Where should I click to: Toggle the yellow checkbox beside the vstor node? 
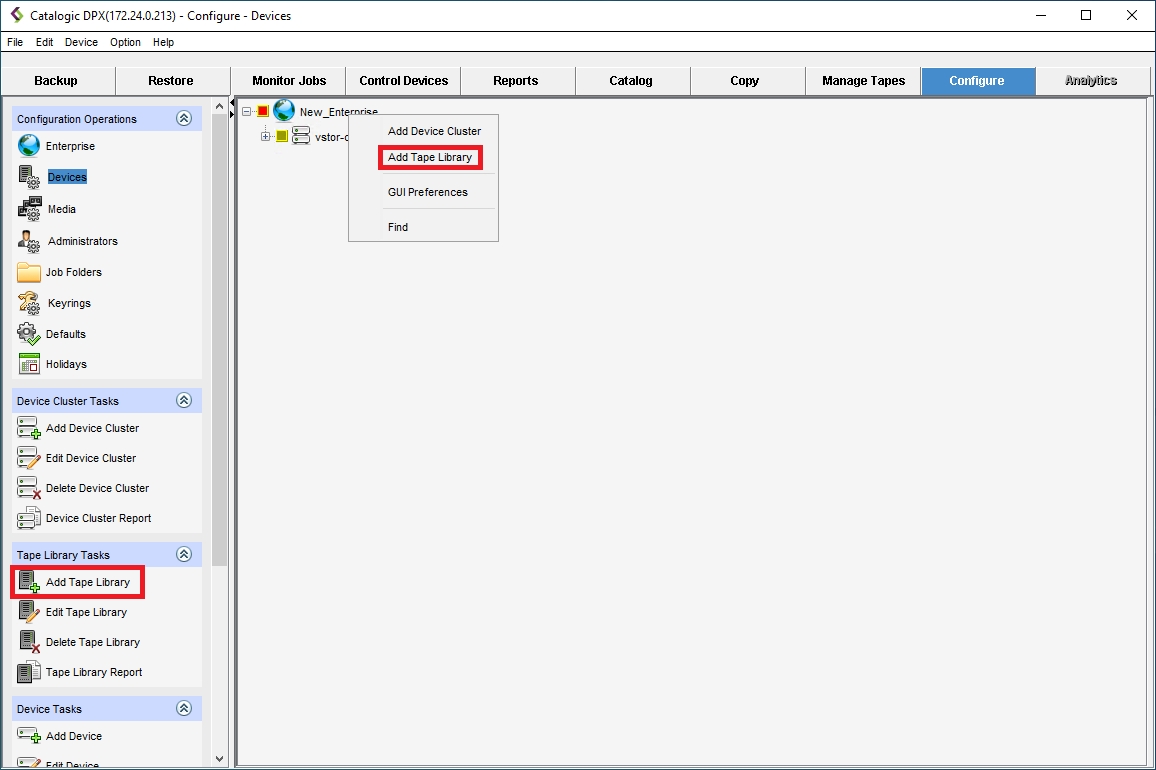tap(282, 137)
